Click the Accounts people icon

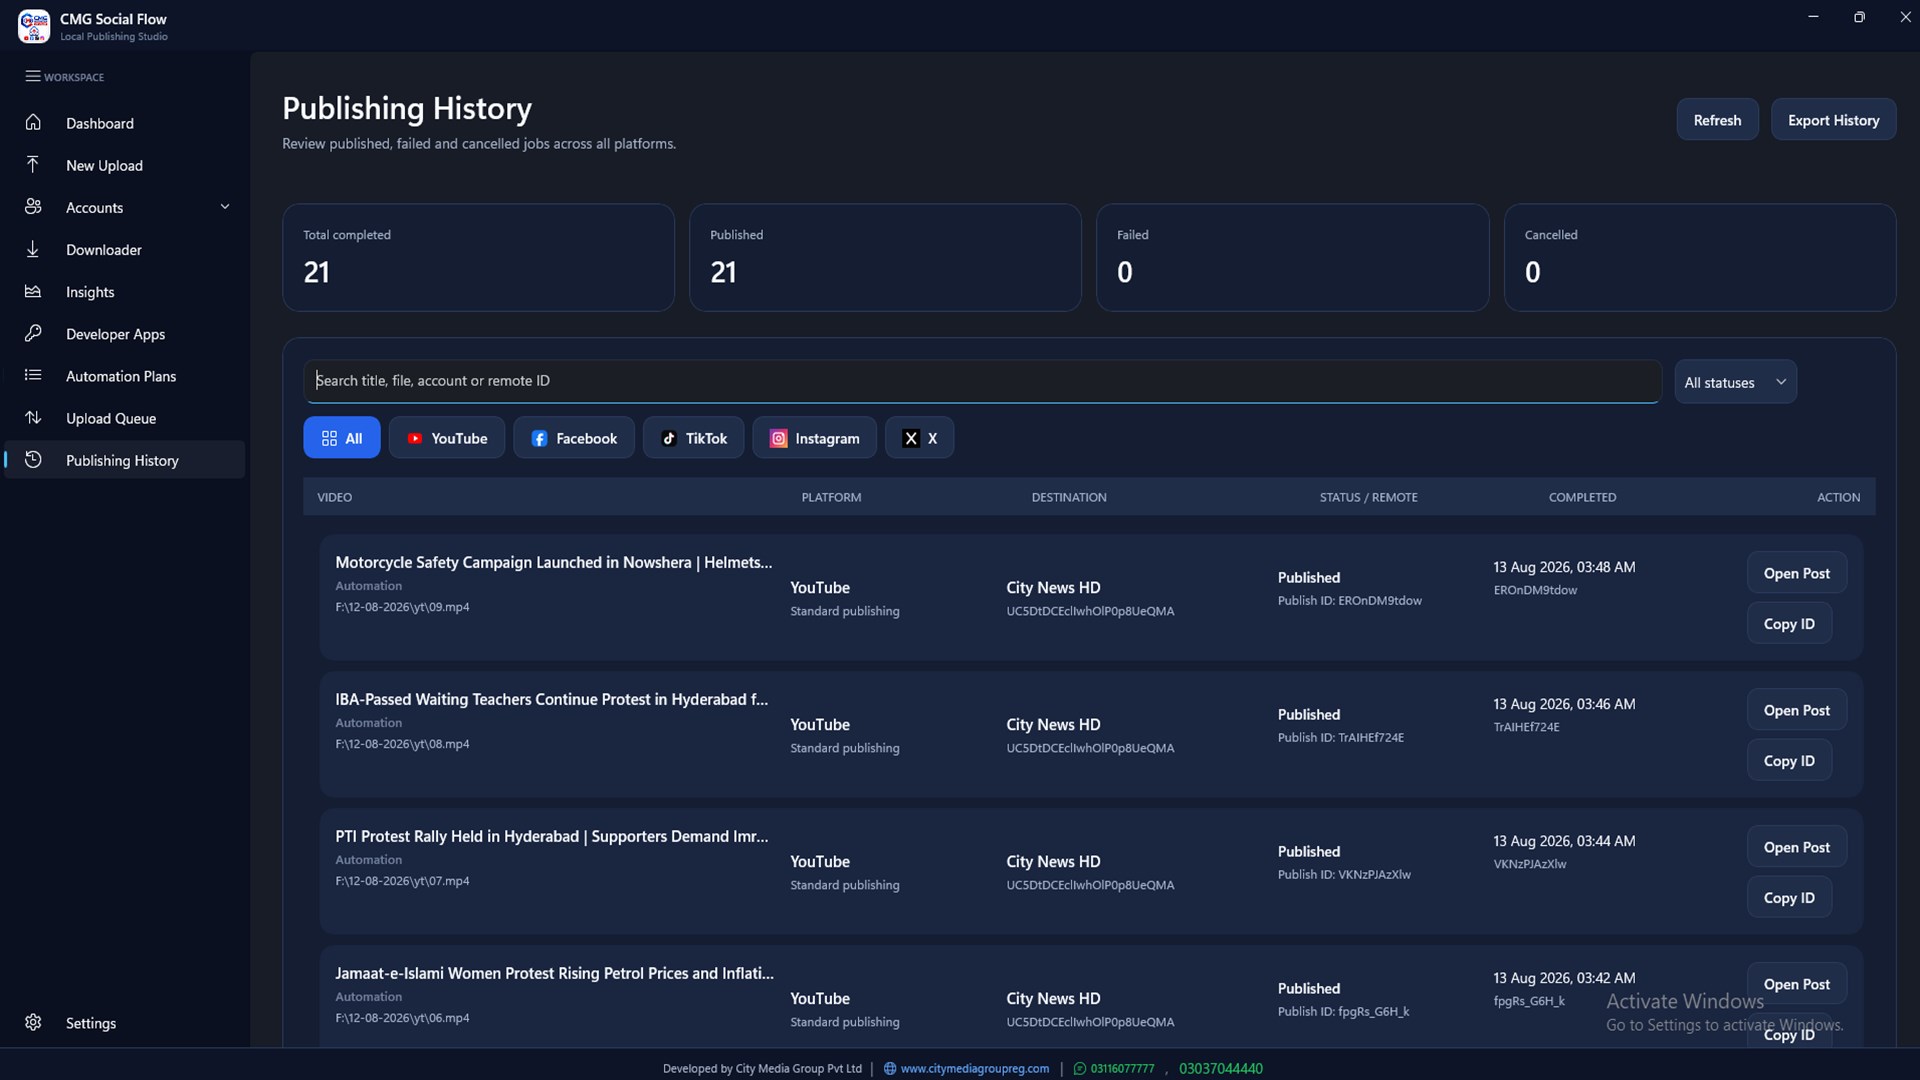pos(33,206)
